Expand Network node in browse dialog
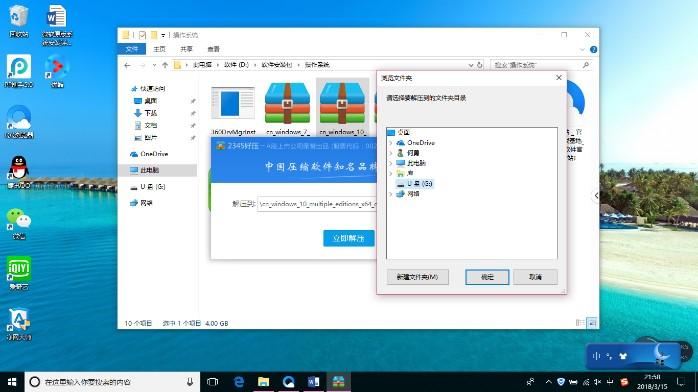698x392 pixels. 391,194
